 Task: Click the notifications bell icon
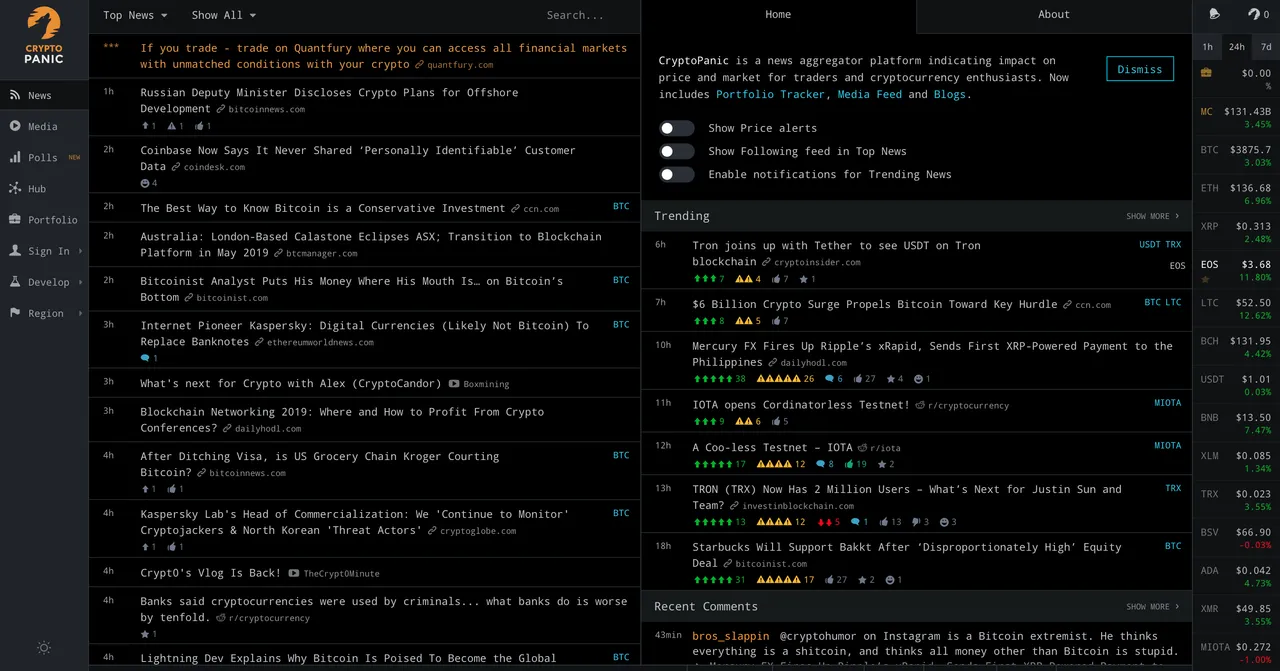pyautogui.click(x=1214, y=14)
